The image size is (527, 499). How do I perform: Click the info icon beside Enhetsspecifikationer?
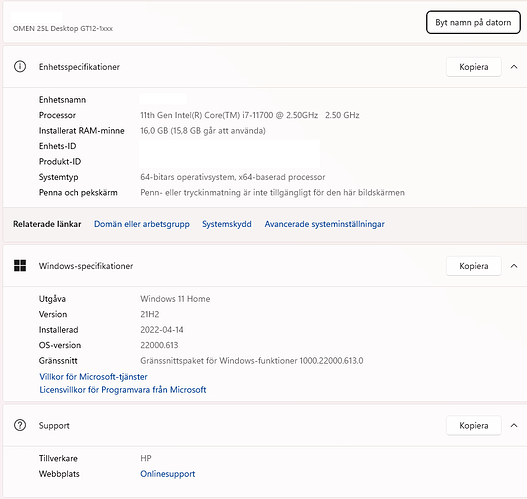click(20, 67)
